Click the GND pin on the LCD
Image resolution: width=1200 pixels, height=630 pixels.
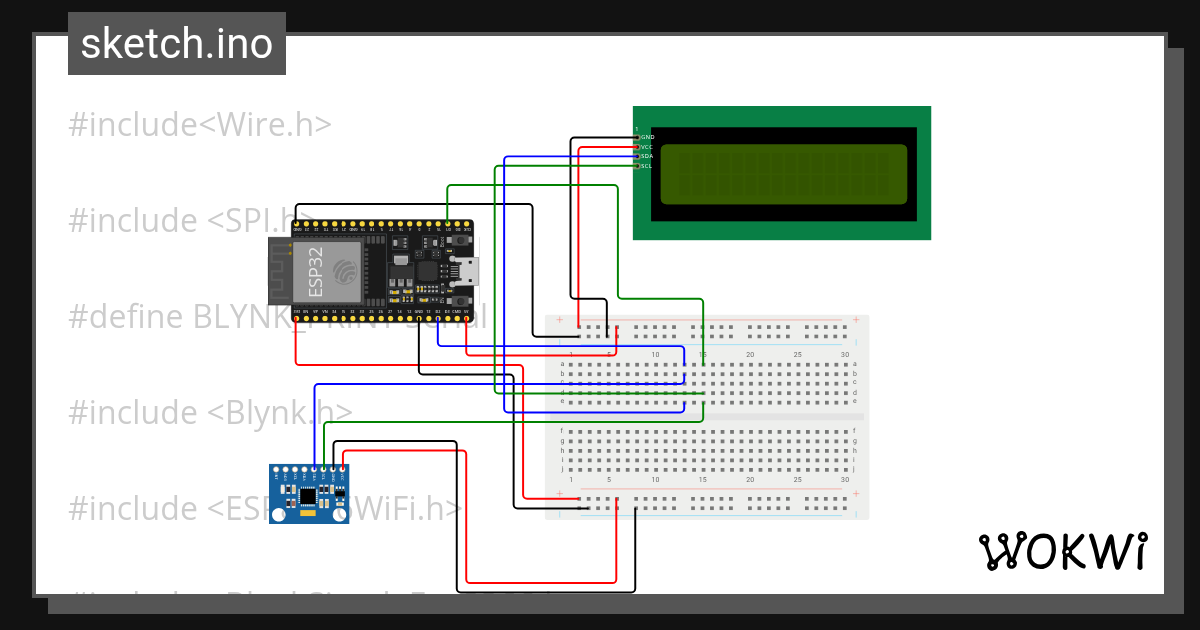point(637,137)
